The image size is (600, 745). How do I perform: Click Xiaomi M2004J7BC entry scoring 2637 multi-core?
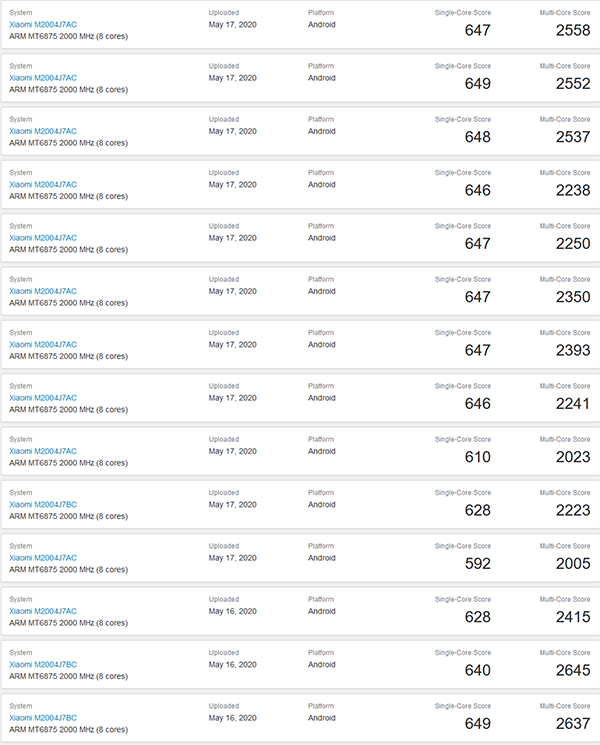pos(43,718)
